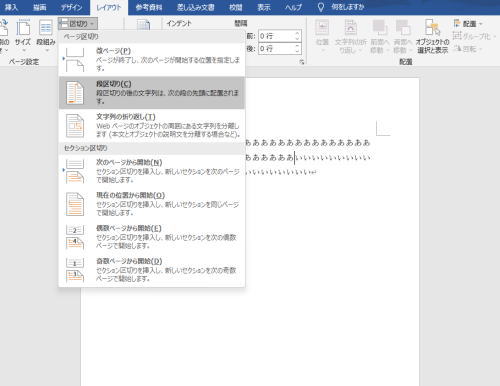
Task: Choose 段区切り column break icon
Action: click(75, 93)
